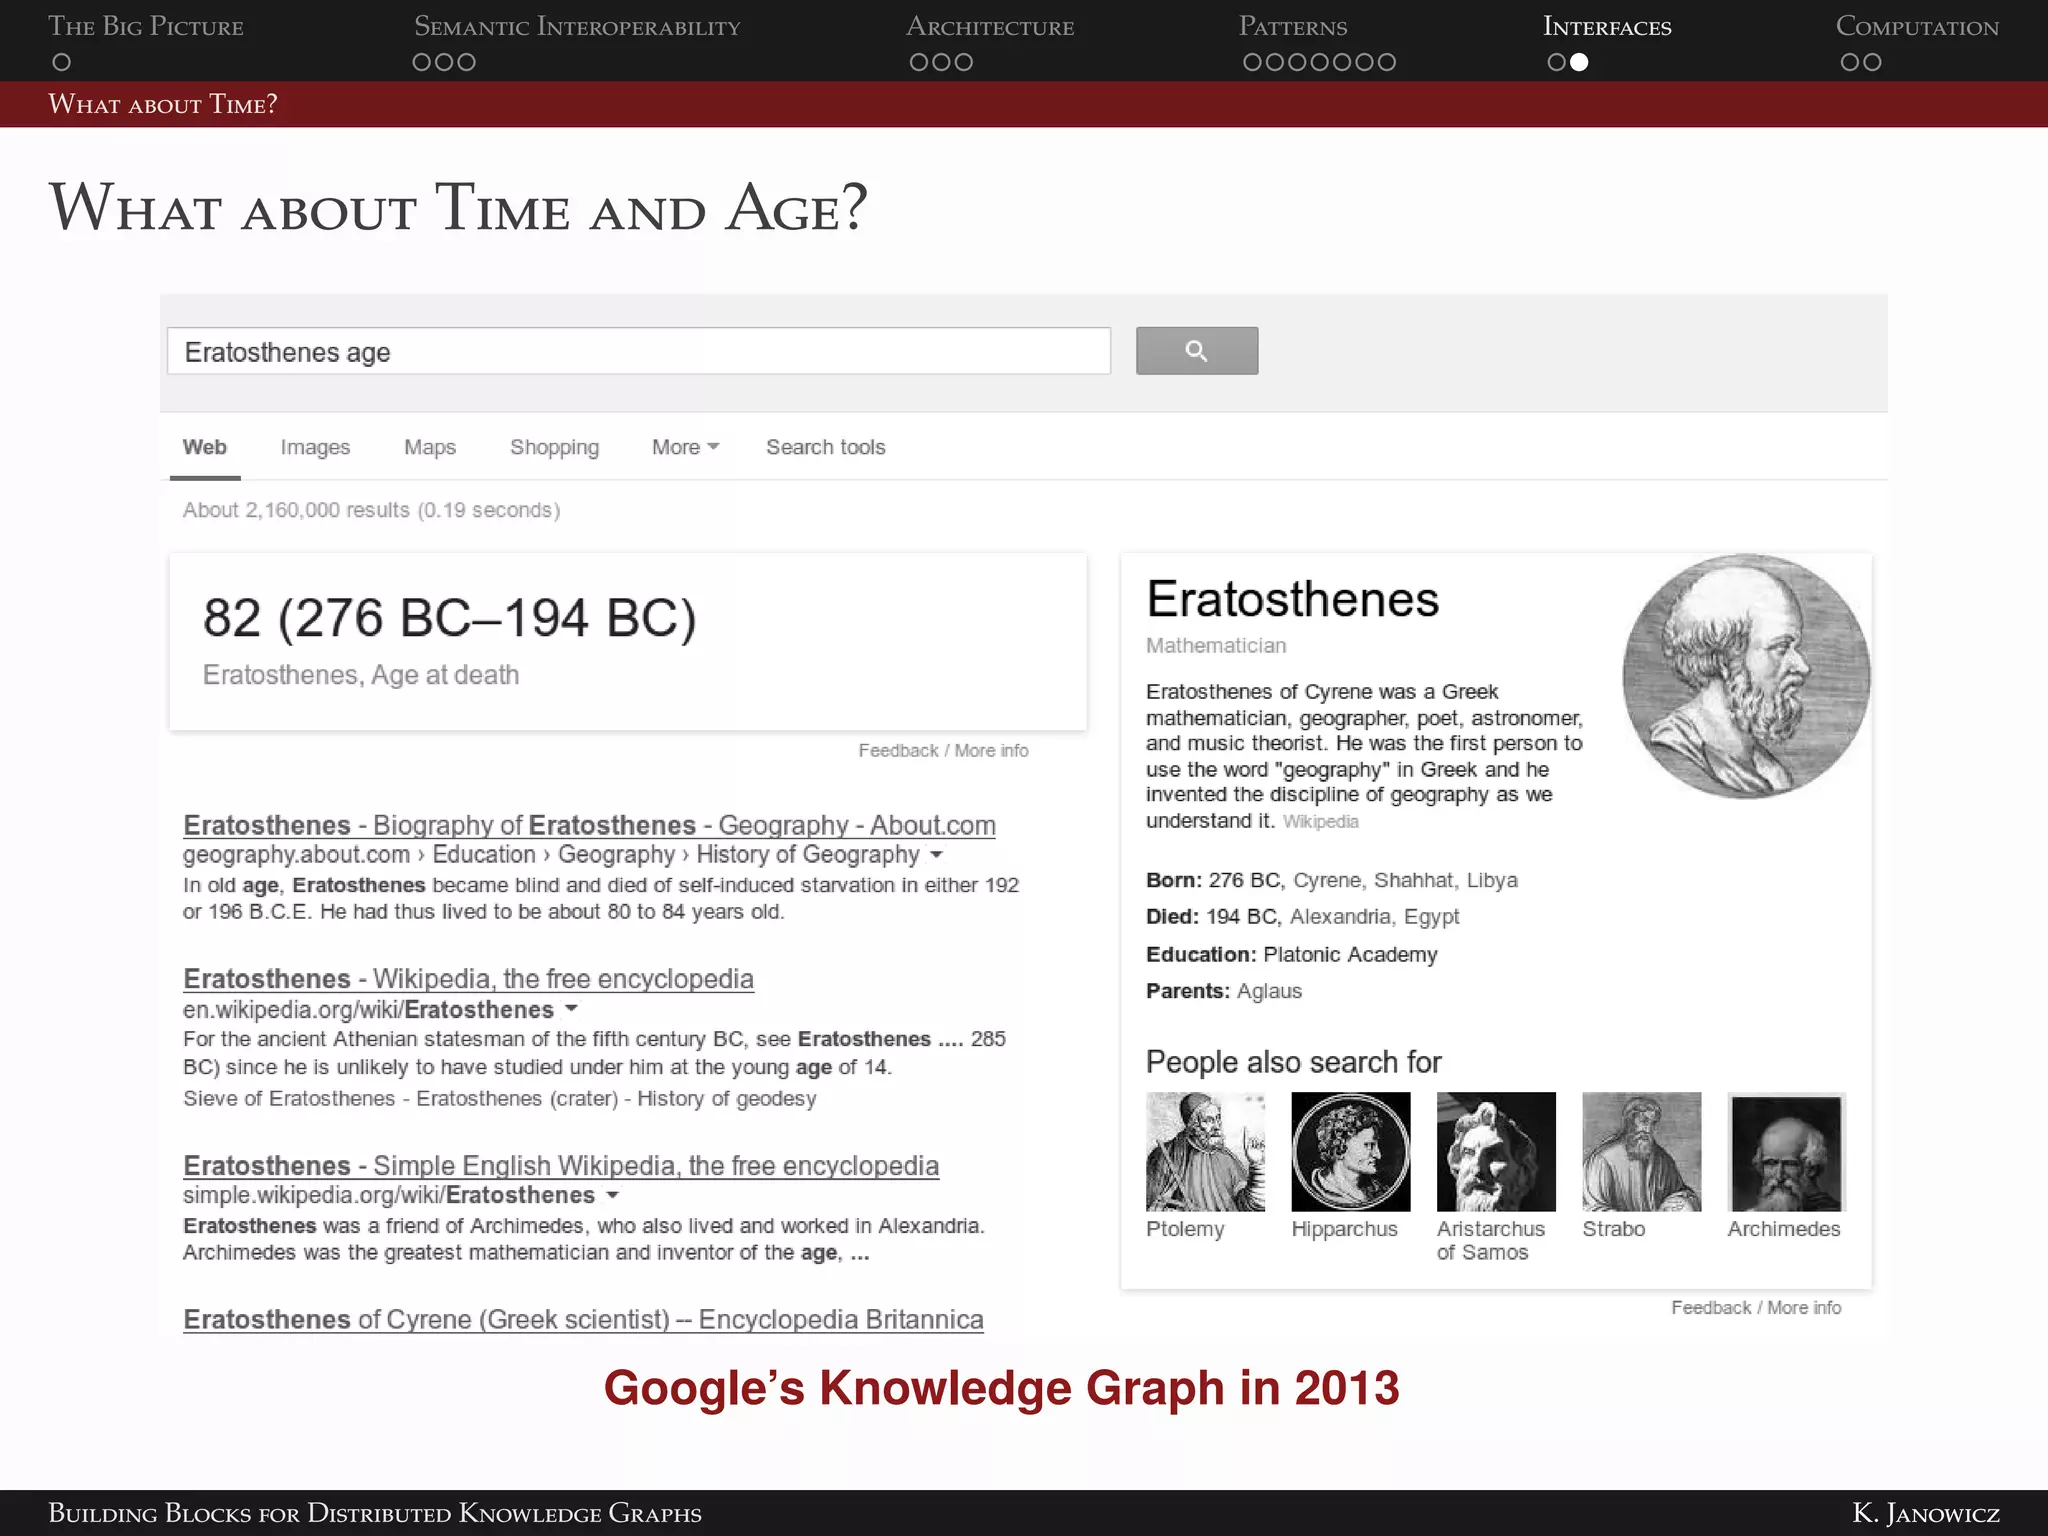Click the search box containing Eratosthenes age
The width and height of the screenshot is (2048, 1536).
639,351
